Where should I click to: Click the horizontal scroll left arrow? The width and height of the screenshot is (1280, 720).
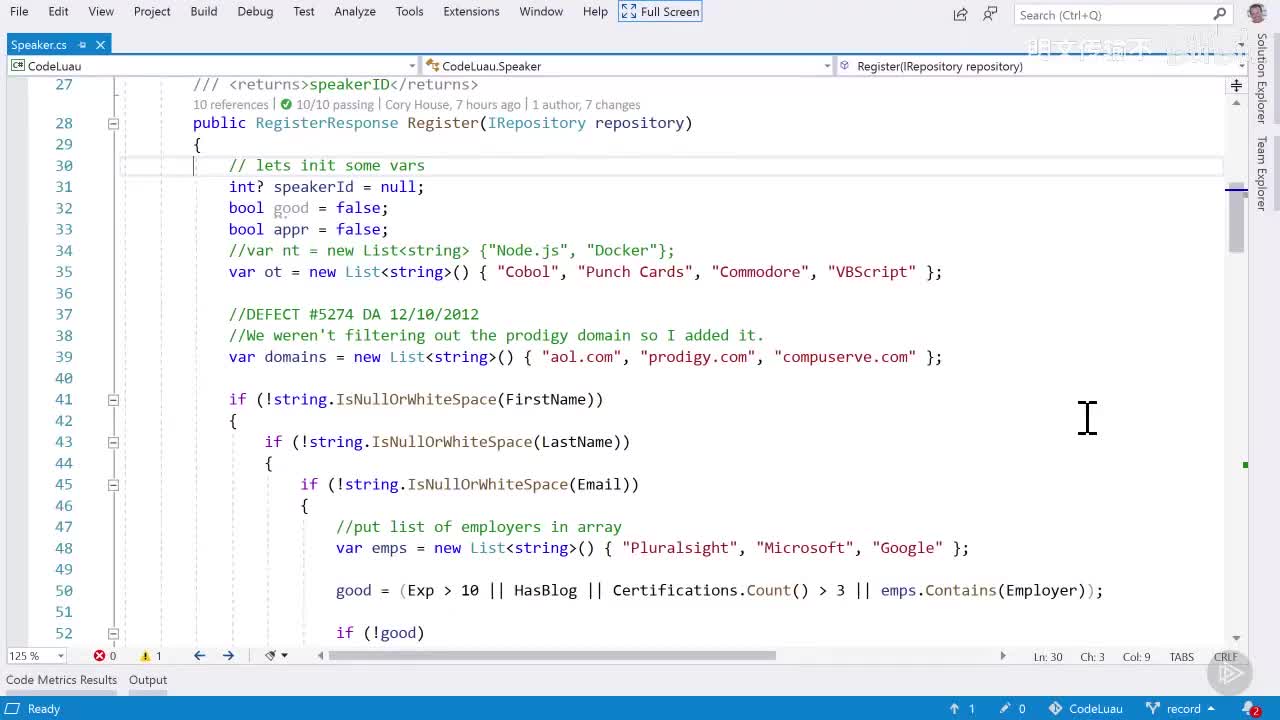coord(321,656)
